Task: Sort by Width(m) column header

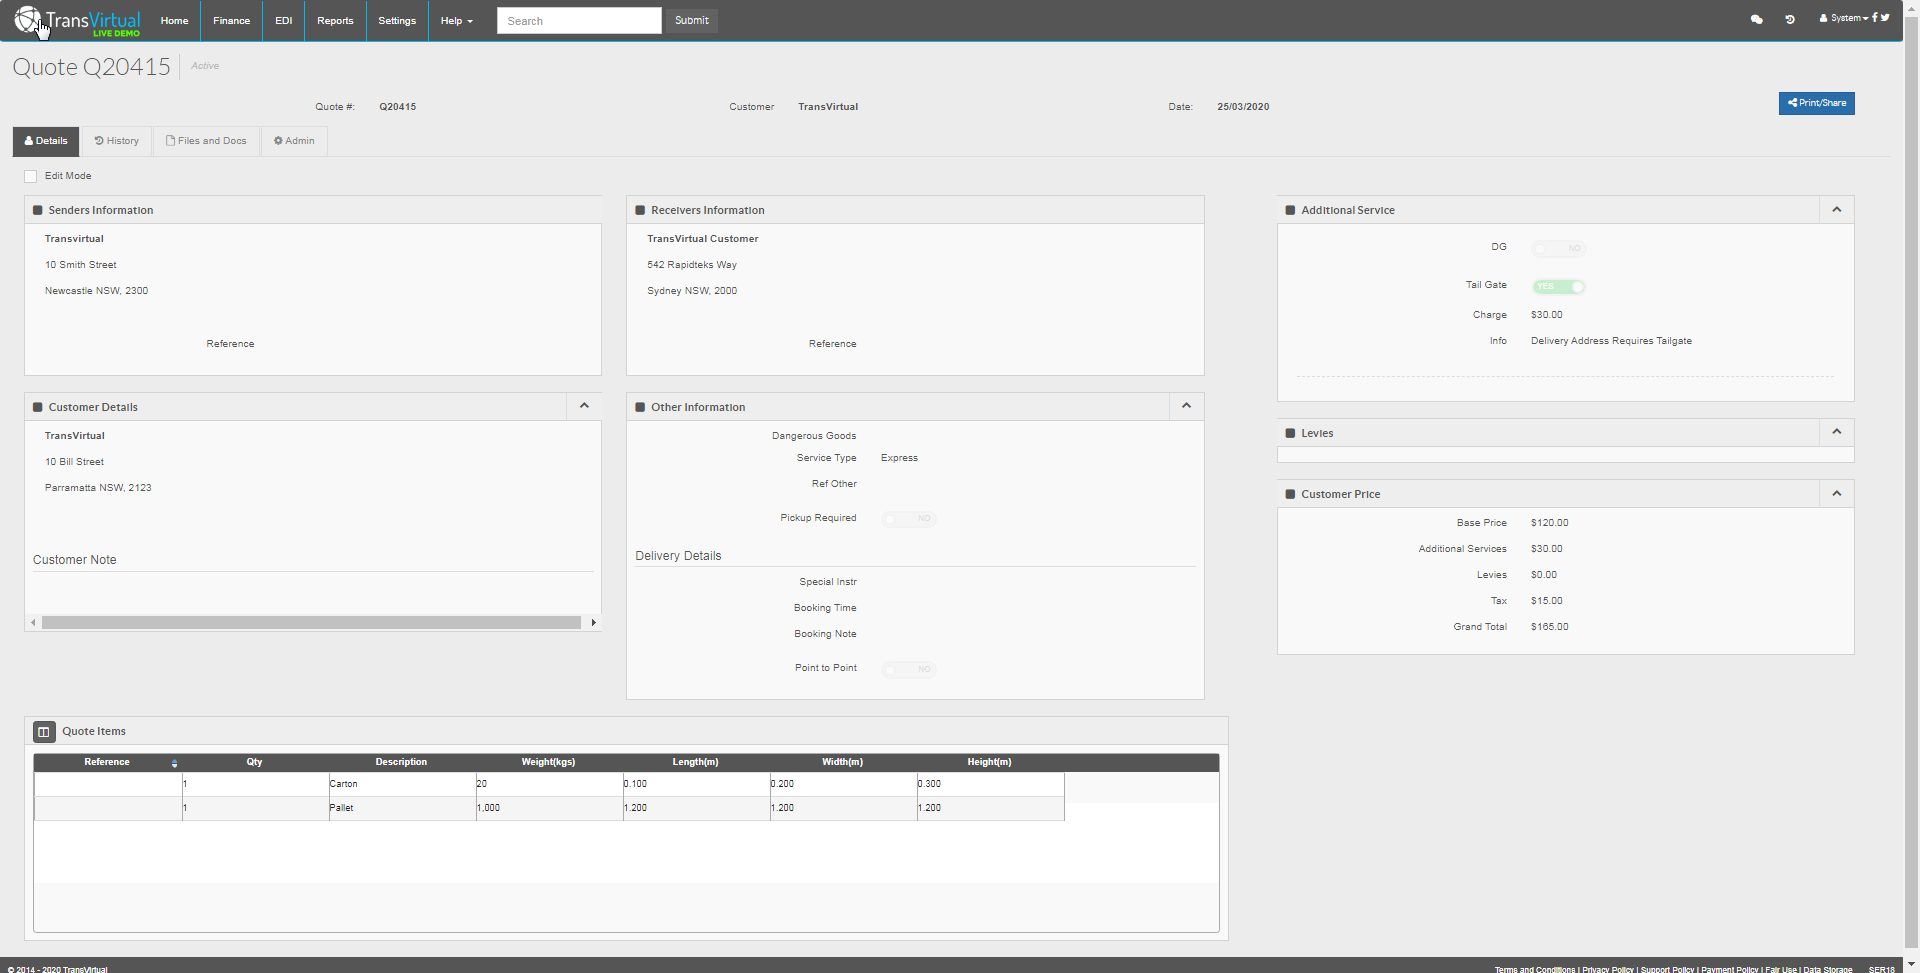Action: 842,762
